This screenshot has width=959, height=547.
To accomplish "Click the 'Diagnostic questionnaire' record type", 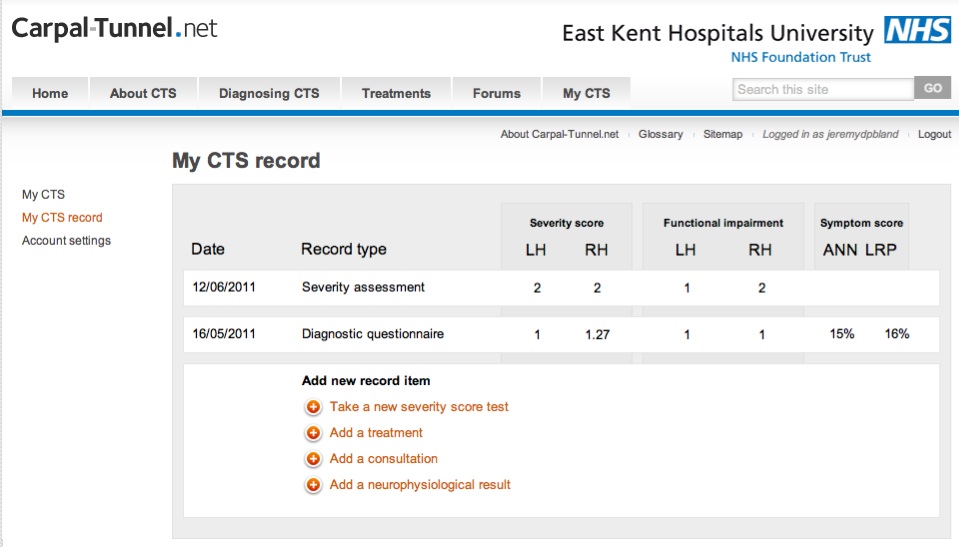I will coord(373,334).
